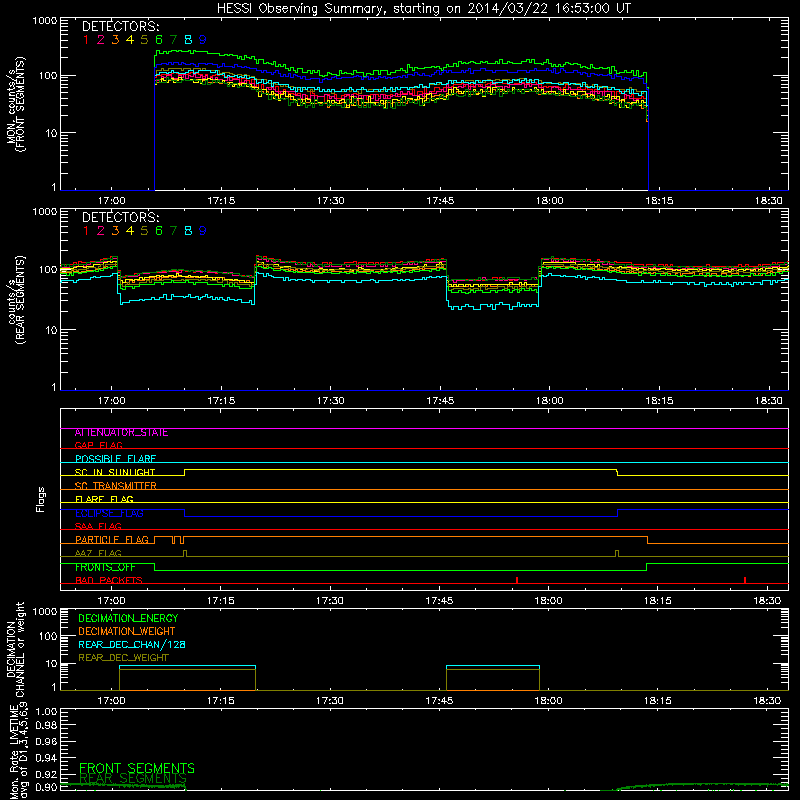The width and height of the screenshot is (800, 800).
Task: Click the vertical Flags axis label
Action: 41,499
